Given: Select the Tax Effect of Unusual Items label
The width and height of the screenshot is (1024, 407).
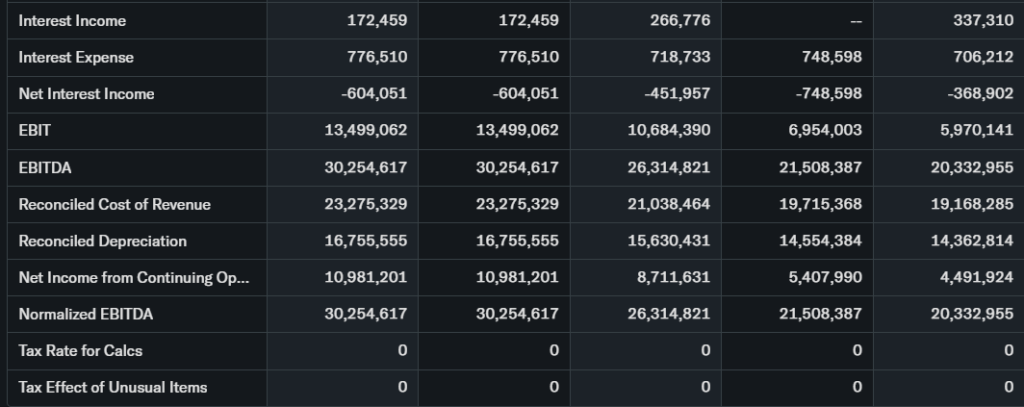Looking at the screenshot, I should [113, 387].
